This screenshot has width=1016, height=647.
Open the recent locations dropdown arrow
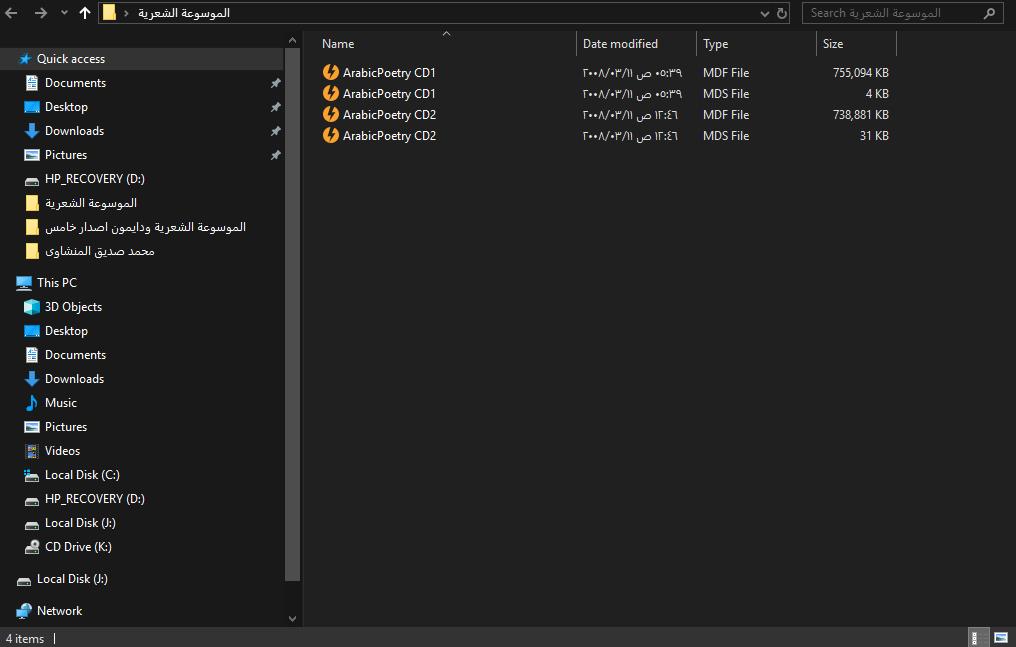pos(64,13)
